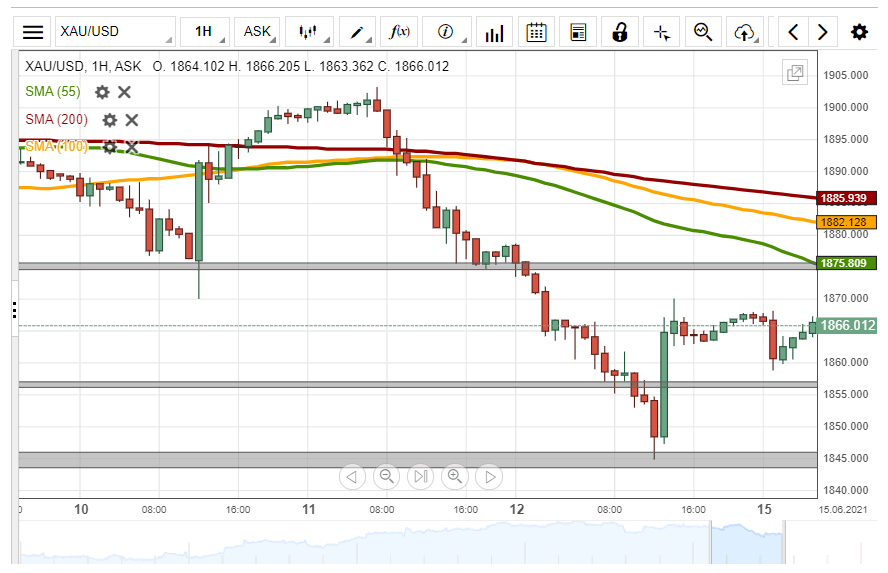Zoom in the chart with plus magnifier

(x=455, y=477)
